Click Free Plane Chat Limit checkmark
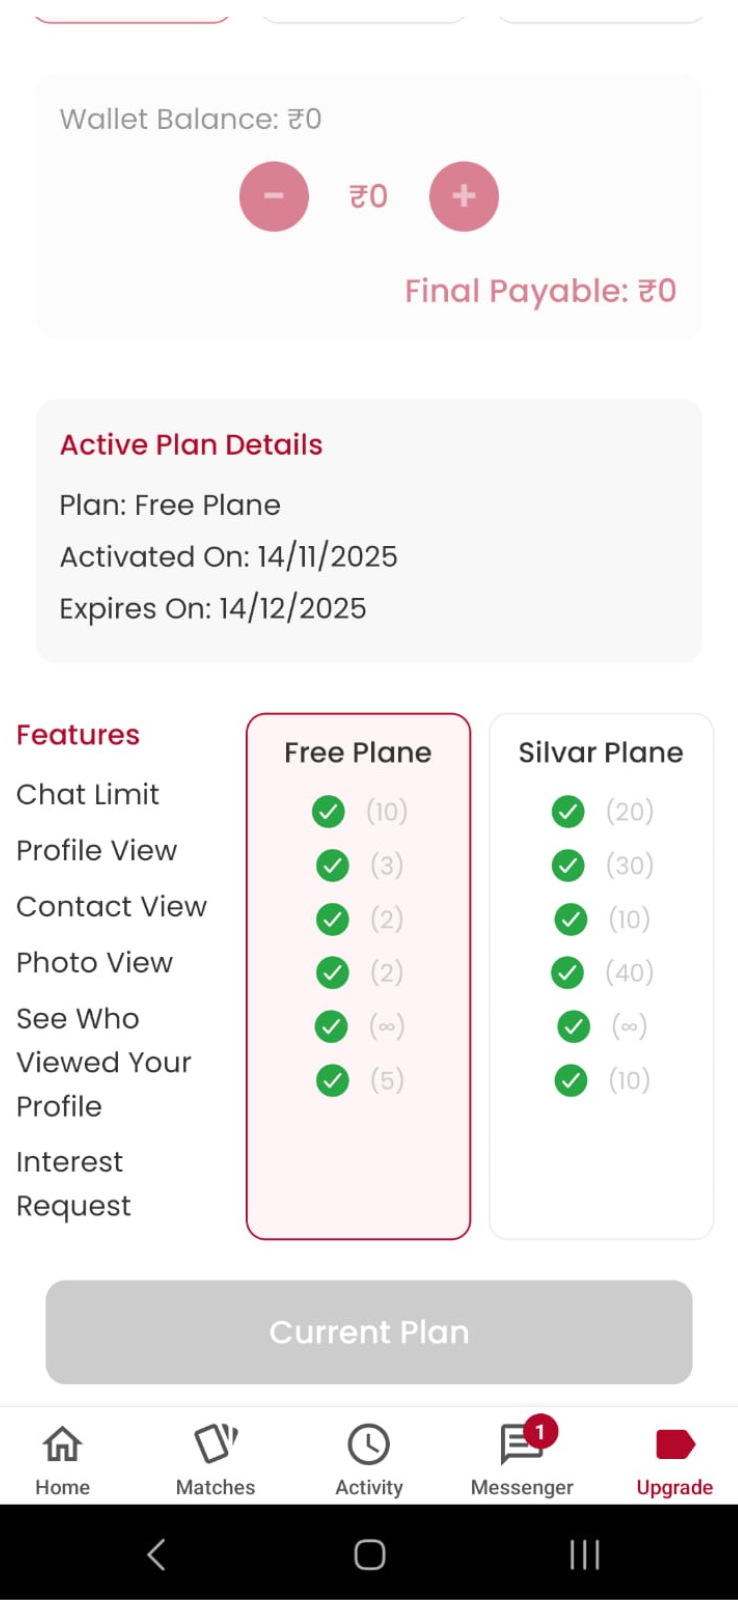The height and width of the screenshot is (1600, 738). pos(328,811)
